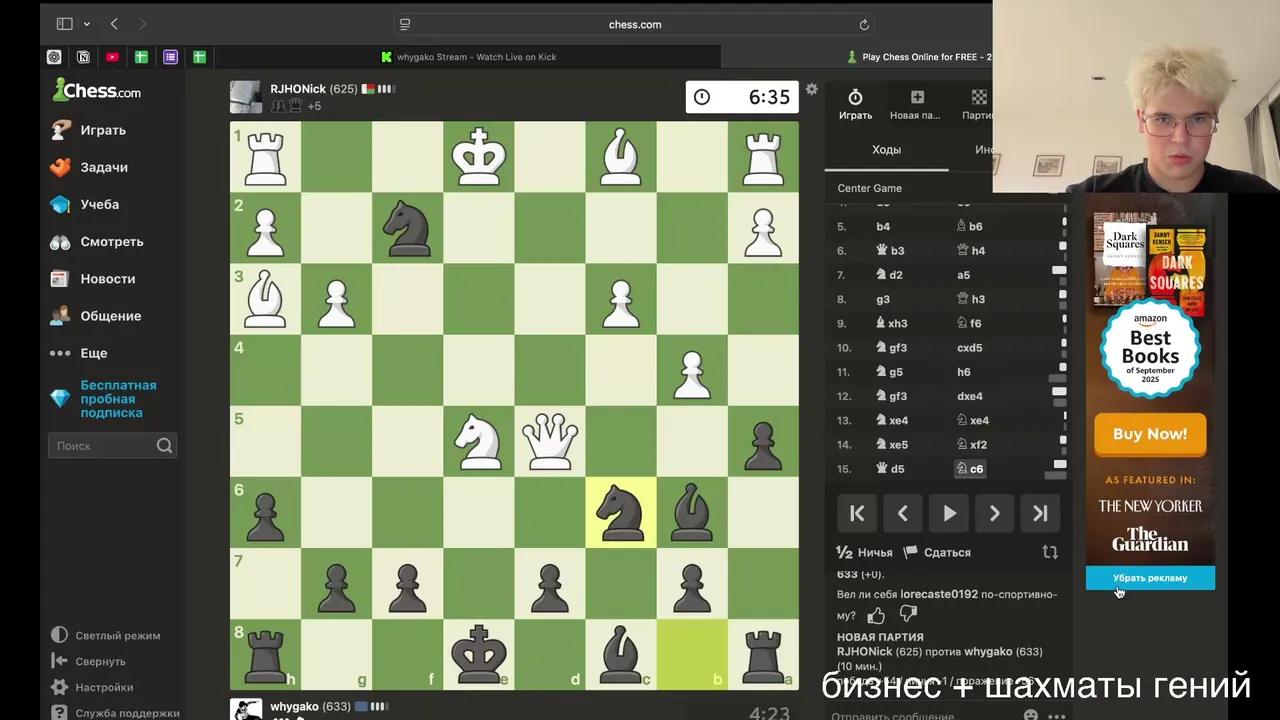1280x720 pixels.
Task: Toggle Светлый режим (light mode)
Action: point(105,635)
